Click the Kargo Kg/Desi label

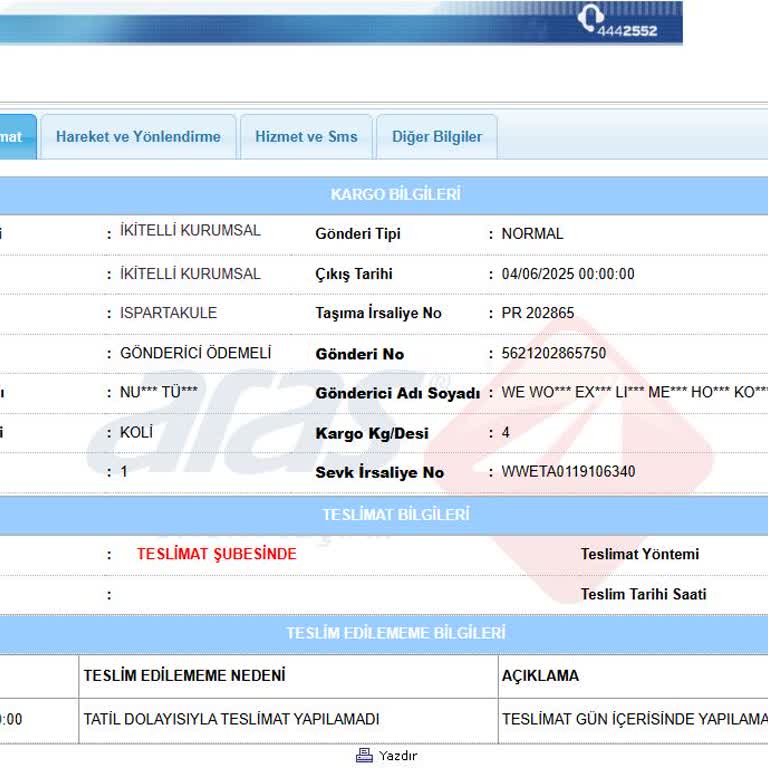pyautogui.click(x=372, y=433)
